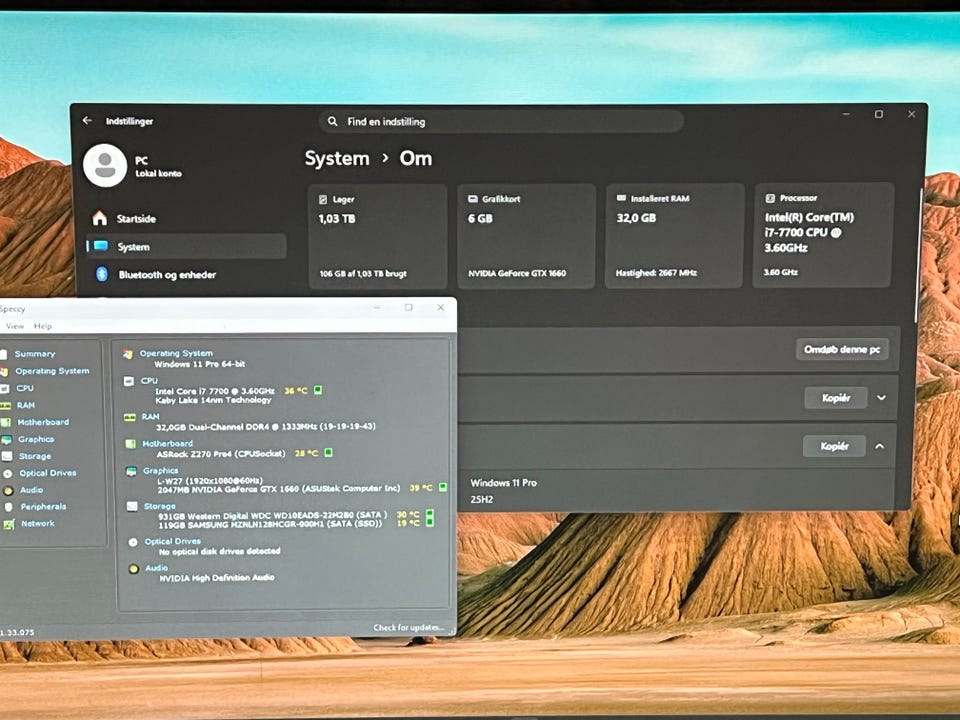
Task: Click the Audio icon in Speccy sidebar
Action: (8, 490)
